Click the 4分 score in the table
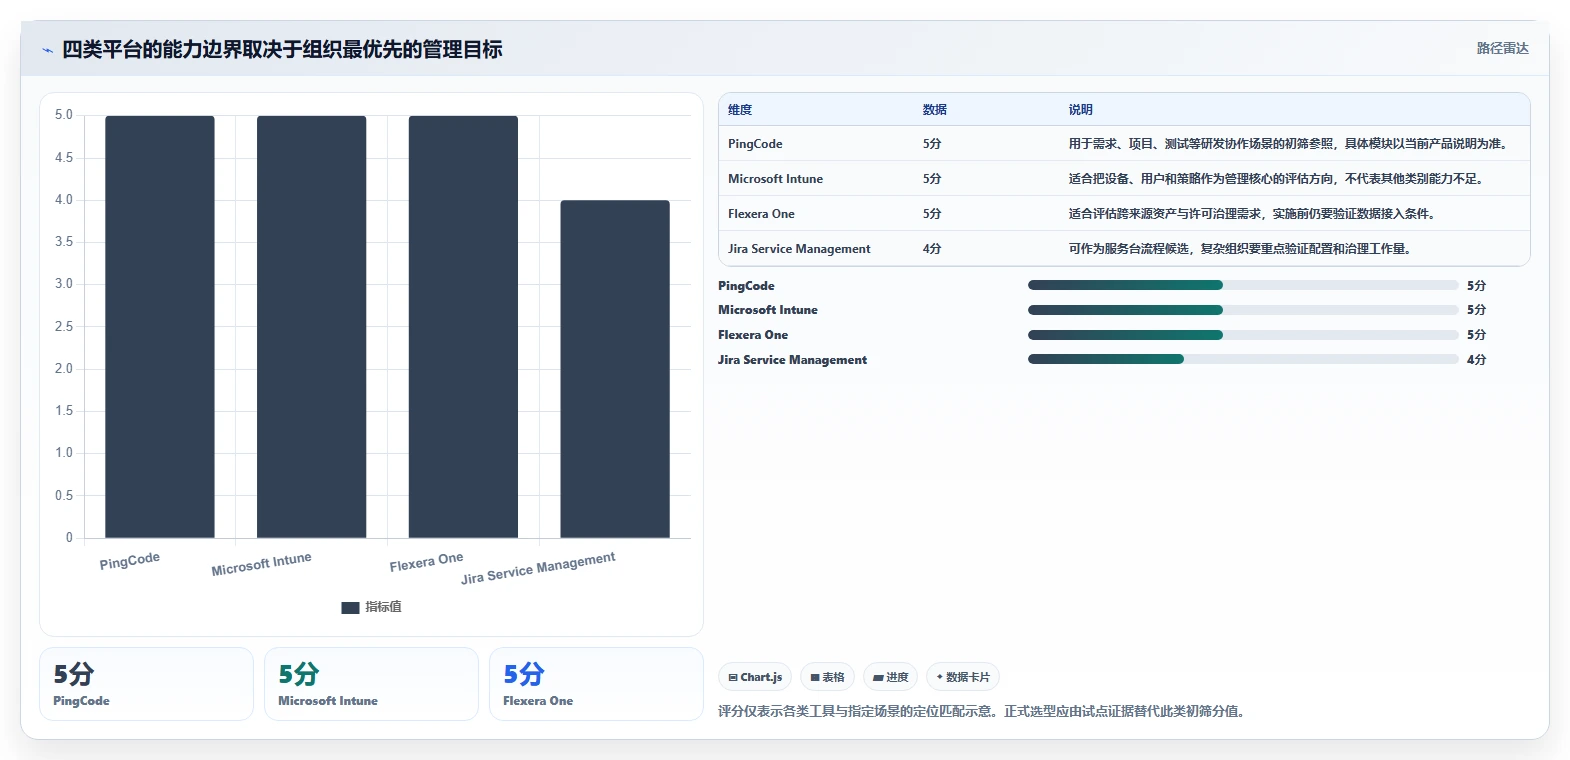Screen dimensions: 1570x760 [932, 249]
